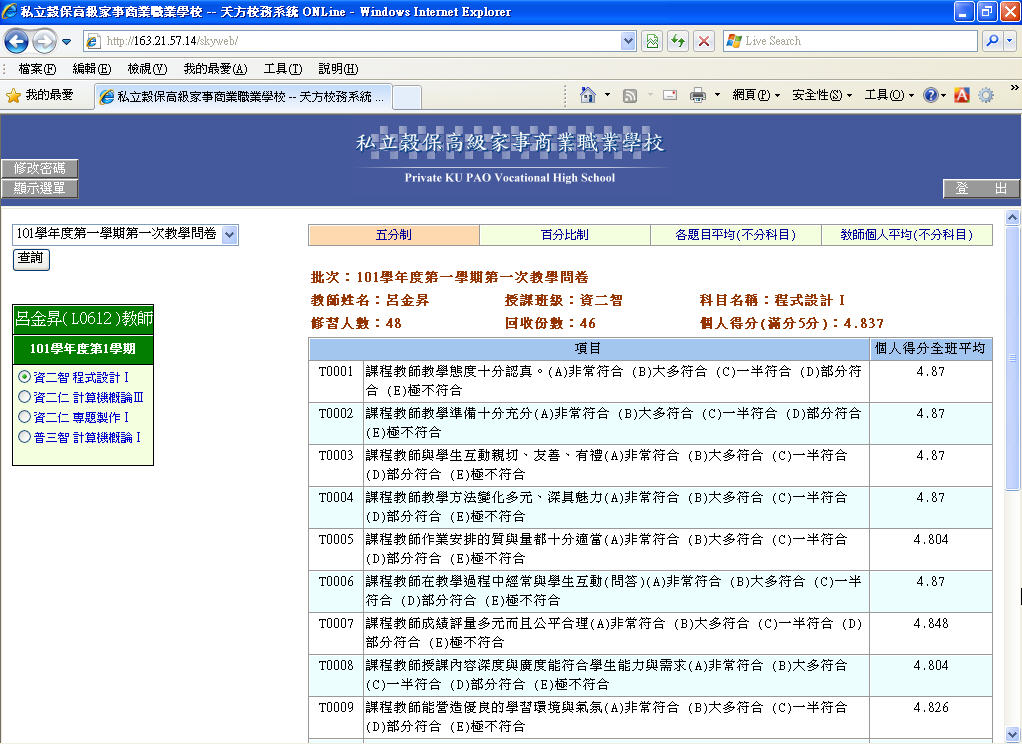Click the 修改密碼 button
The height and width of the screenshot is (744, 1022).
pos(39,168)
